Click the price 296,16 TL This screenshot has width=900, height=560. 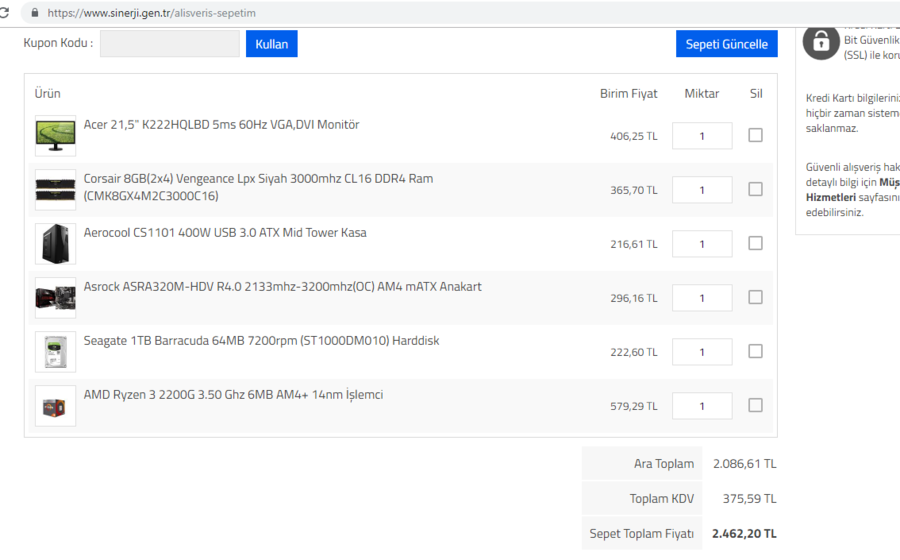634,298
